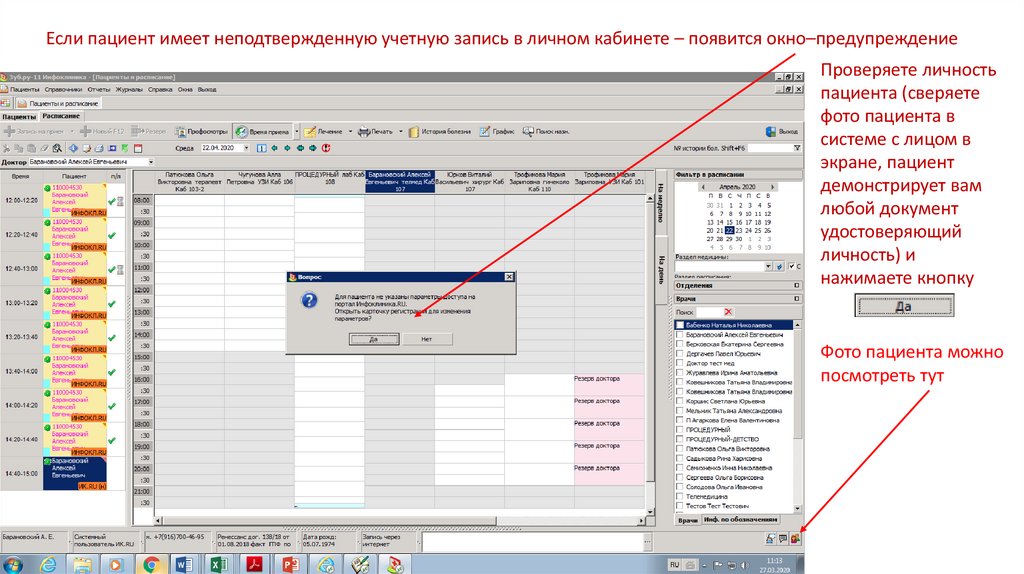Select April 15 in the calendar
Viewport: 1024px width, 574px height.
point(730,221)
